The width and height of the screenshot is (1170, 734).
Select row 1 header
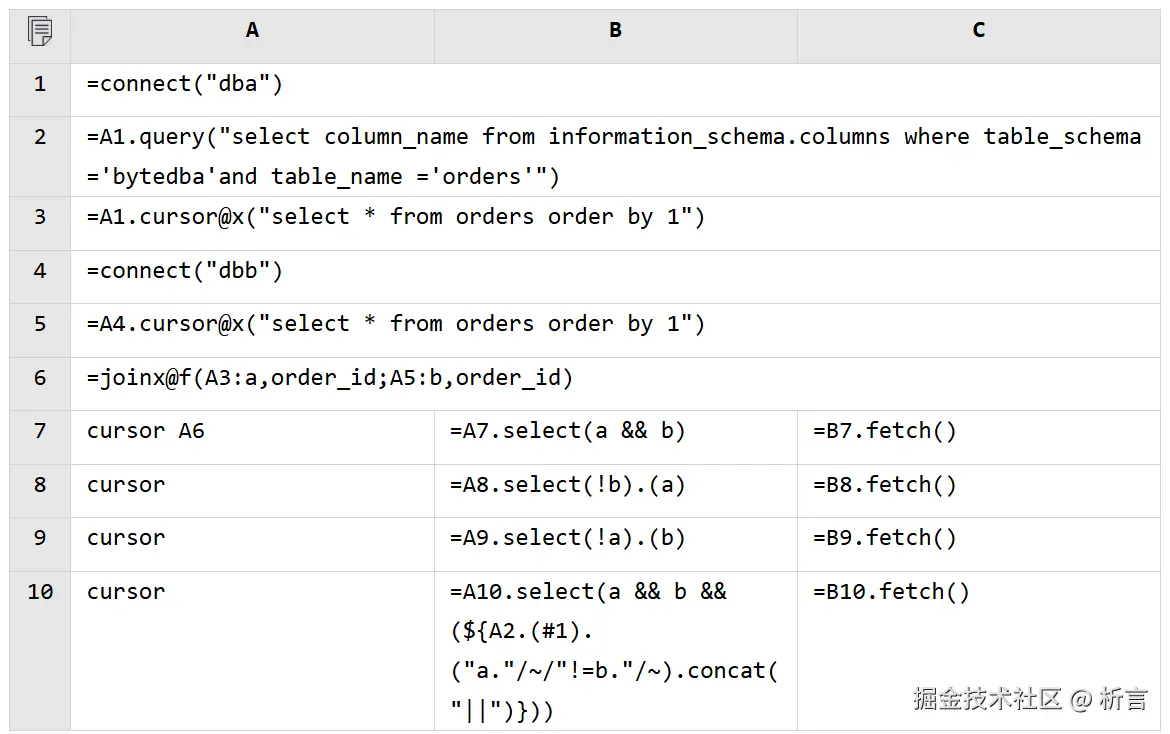[40, 84]
